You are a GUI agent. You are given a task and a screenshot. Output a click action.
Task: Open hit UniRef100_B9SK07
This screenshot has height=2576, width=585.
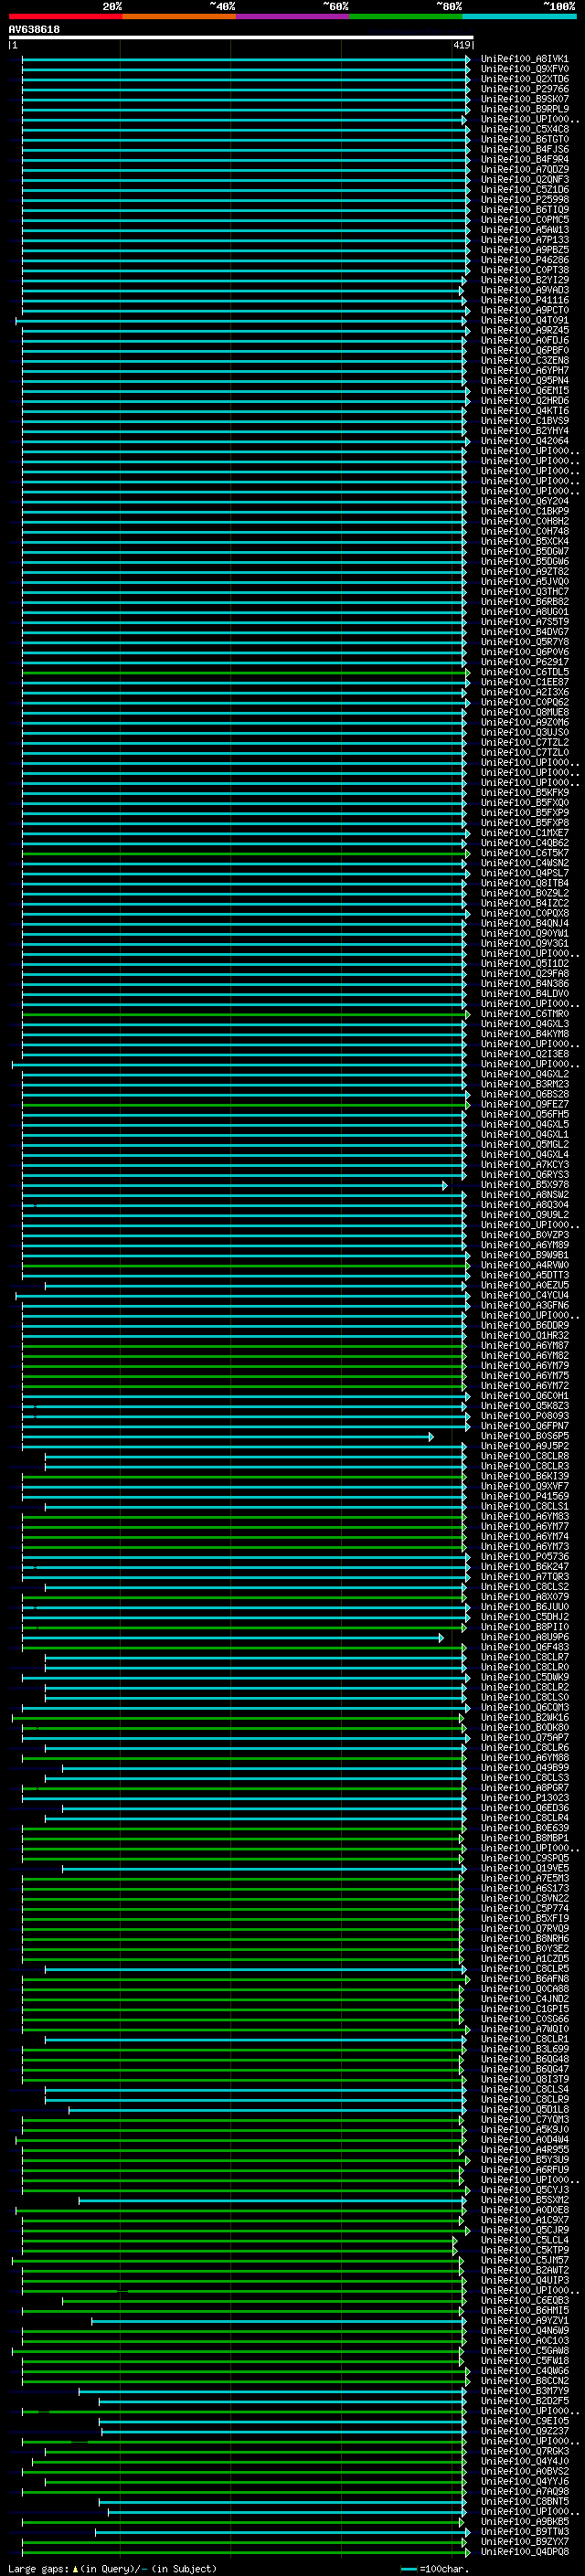524,99
